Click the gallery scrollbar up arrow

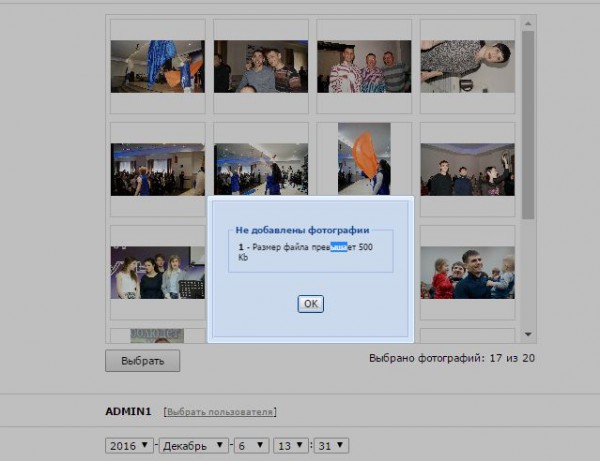tap(528, 24)
